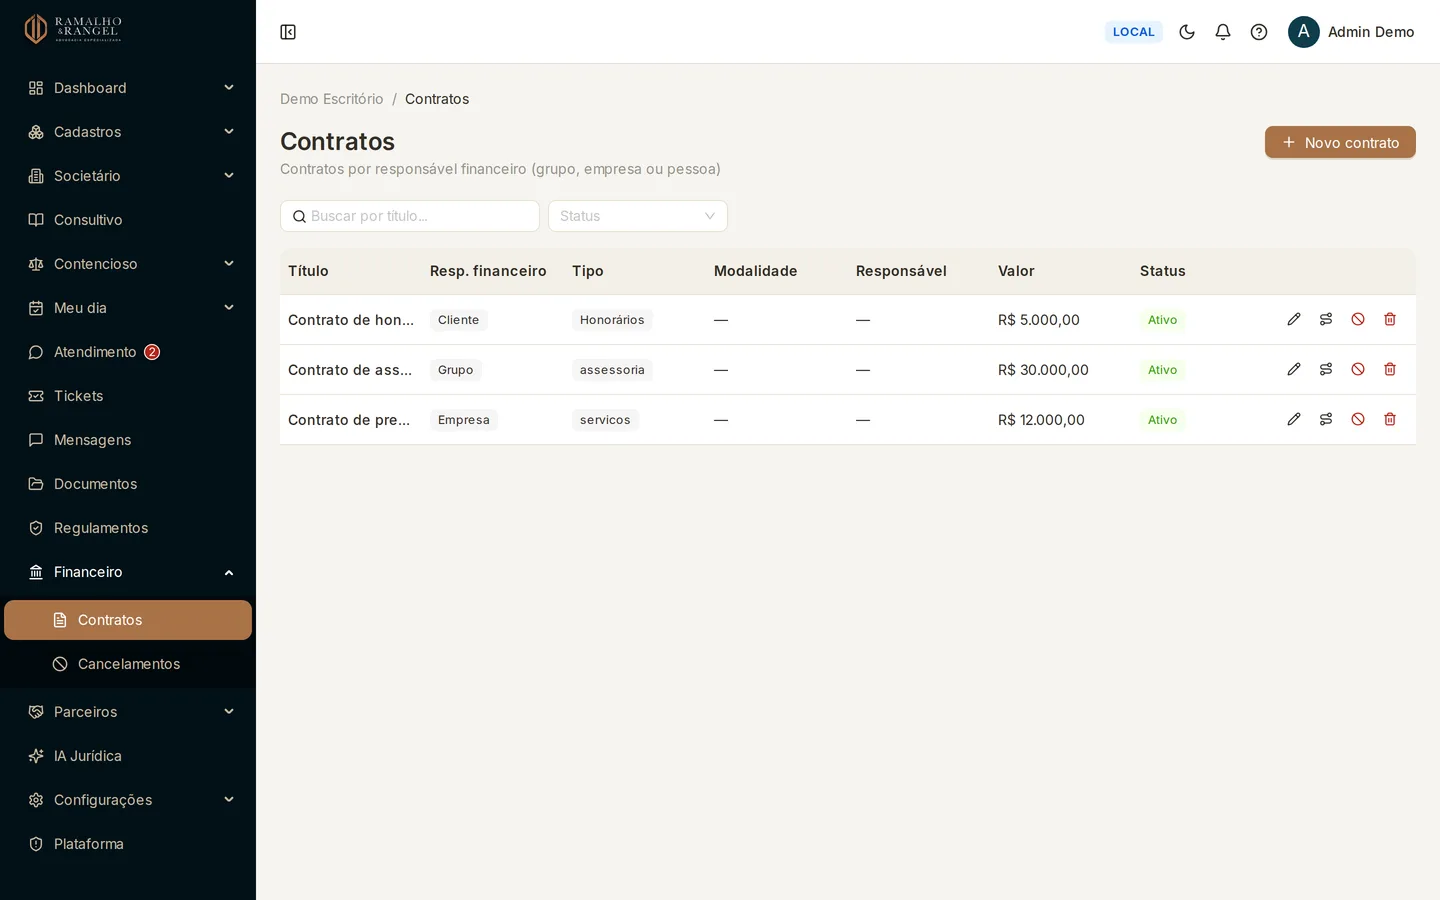
Task: Click the Ramalho & Rangel logo
Action: 73,29
